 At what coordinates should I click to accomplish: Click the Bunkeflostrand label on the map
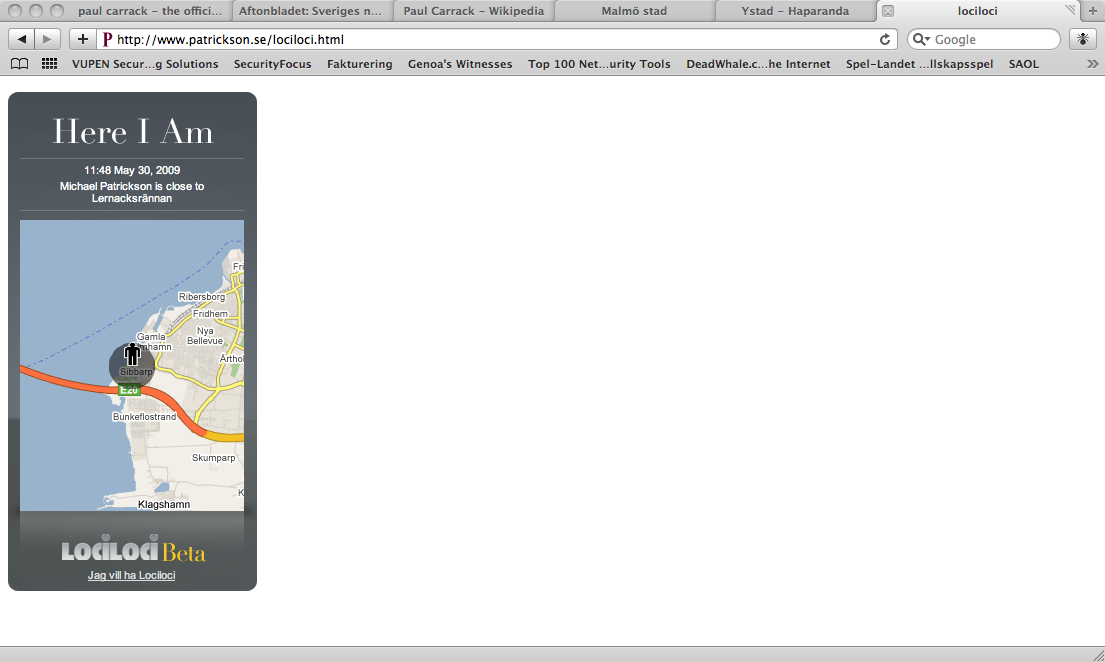click(x=144, y=417)
